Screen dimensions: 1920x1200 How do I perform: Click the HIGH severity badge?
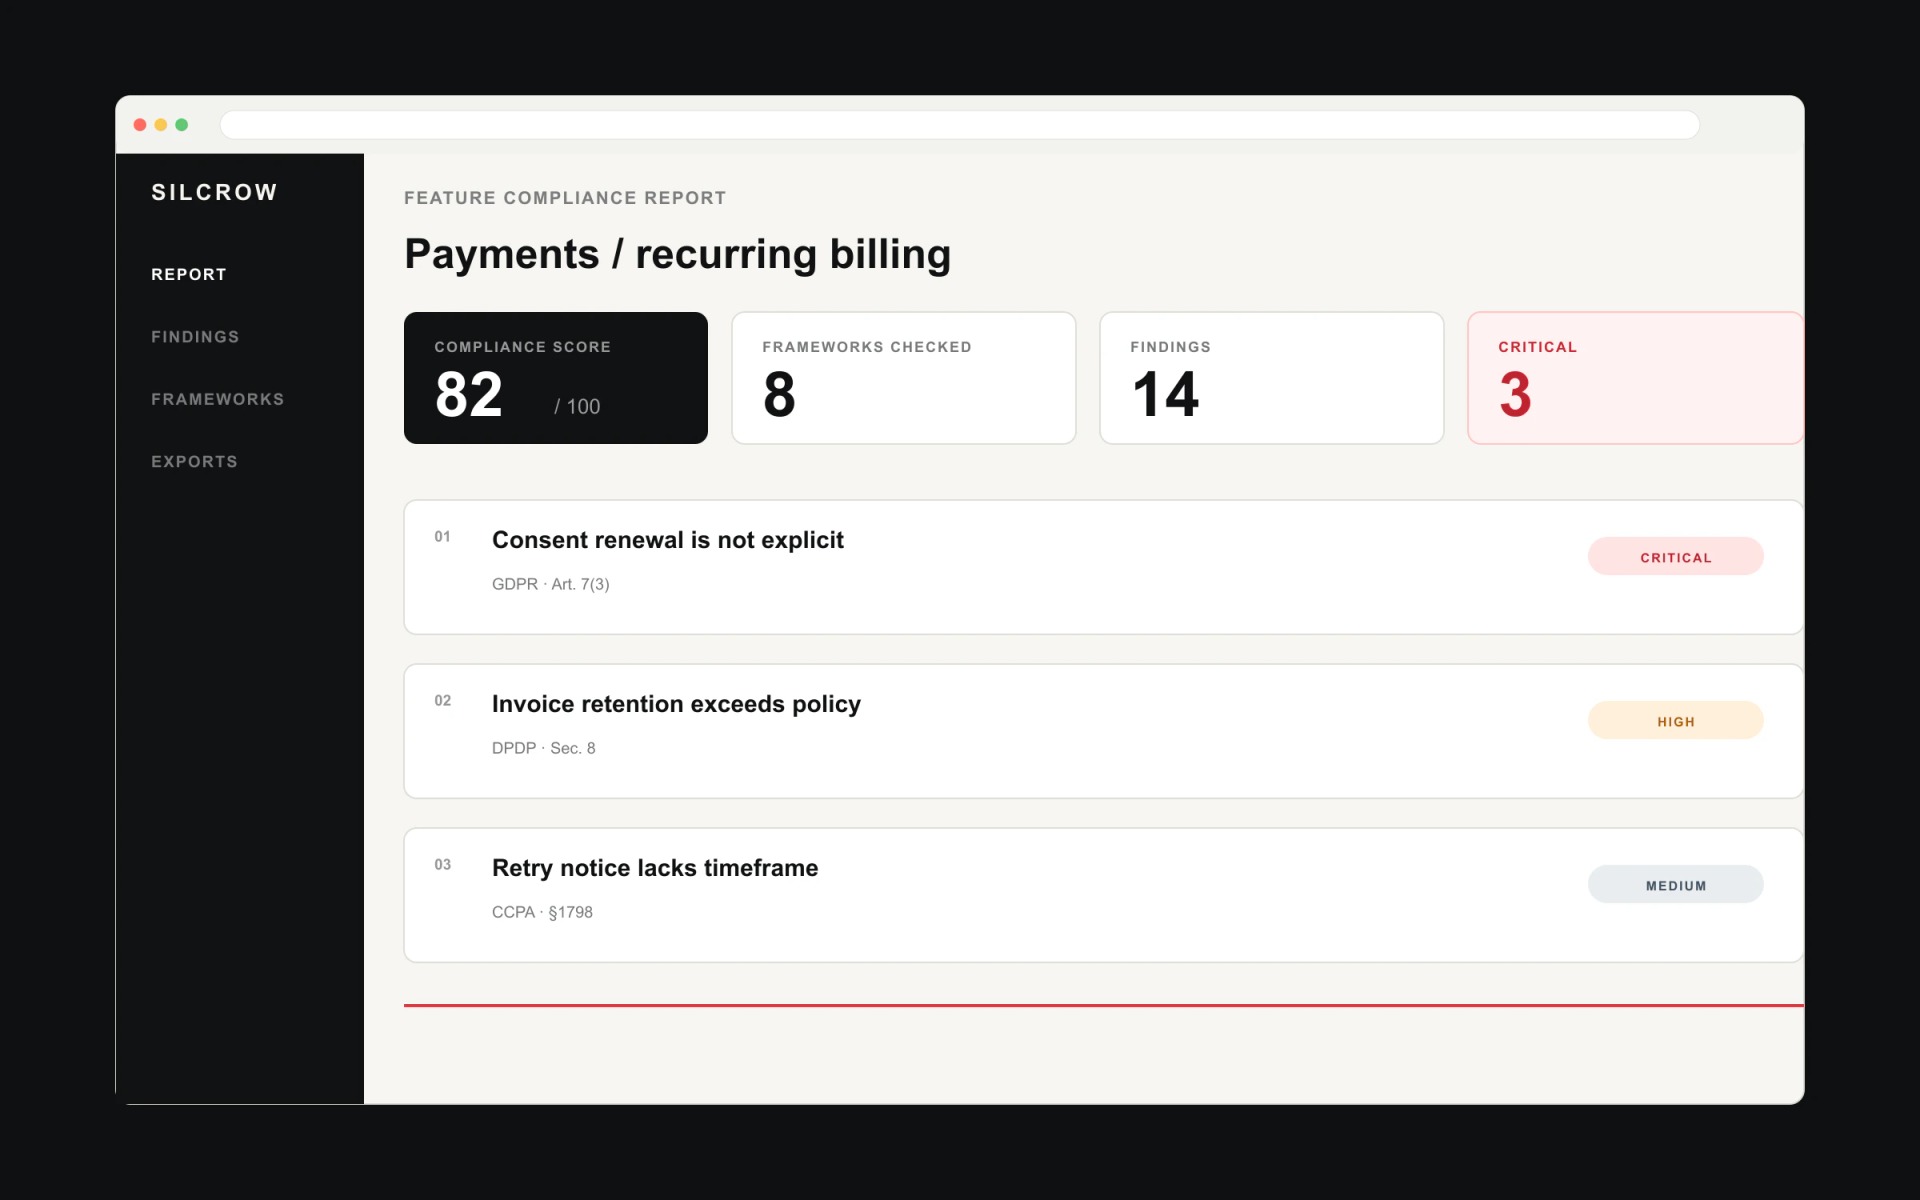click(x=1676, y=721)
